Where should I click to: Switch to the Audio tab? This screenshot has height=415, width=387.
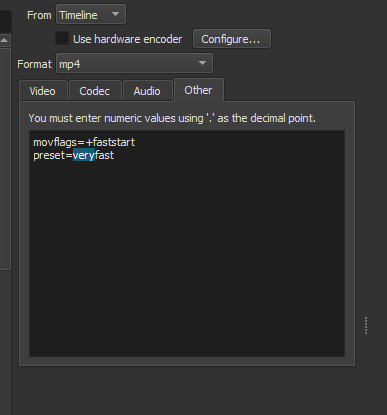coord(147,91)
